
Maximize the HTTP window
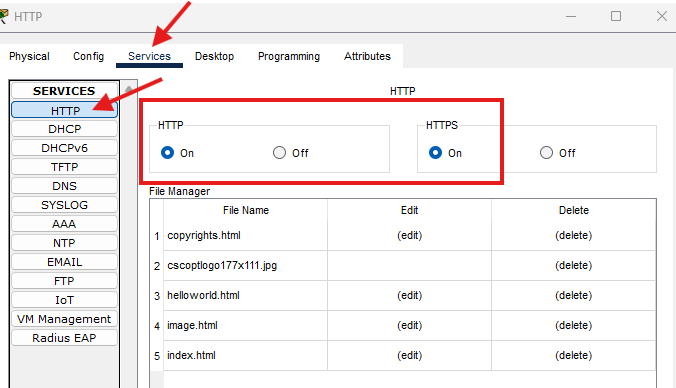[616, 16]
